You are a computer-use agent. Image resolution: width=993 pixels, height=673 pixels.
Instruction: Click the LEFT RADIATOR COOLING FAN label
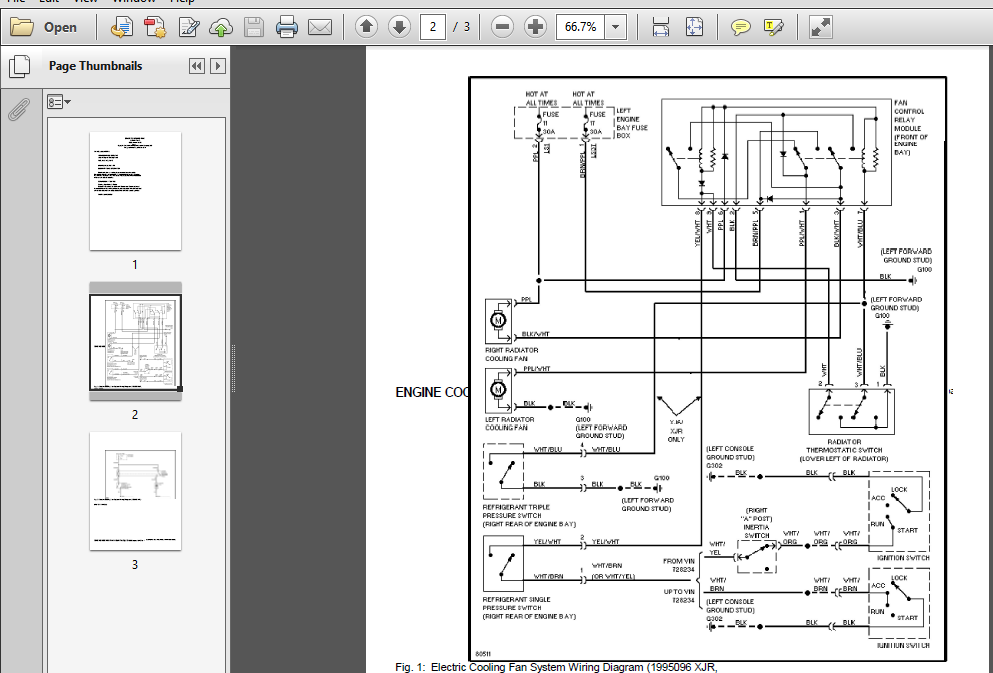point(510,424)
